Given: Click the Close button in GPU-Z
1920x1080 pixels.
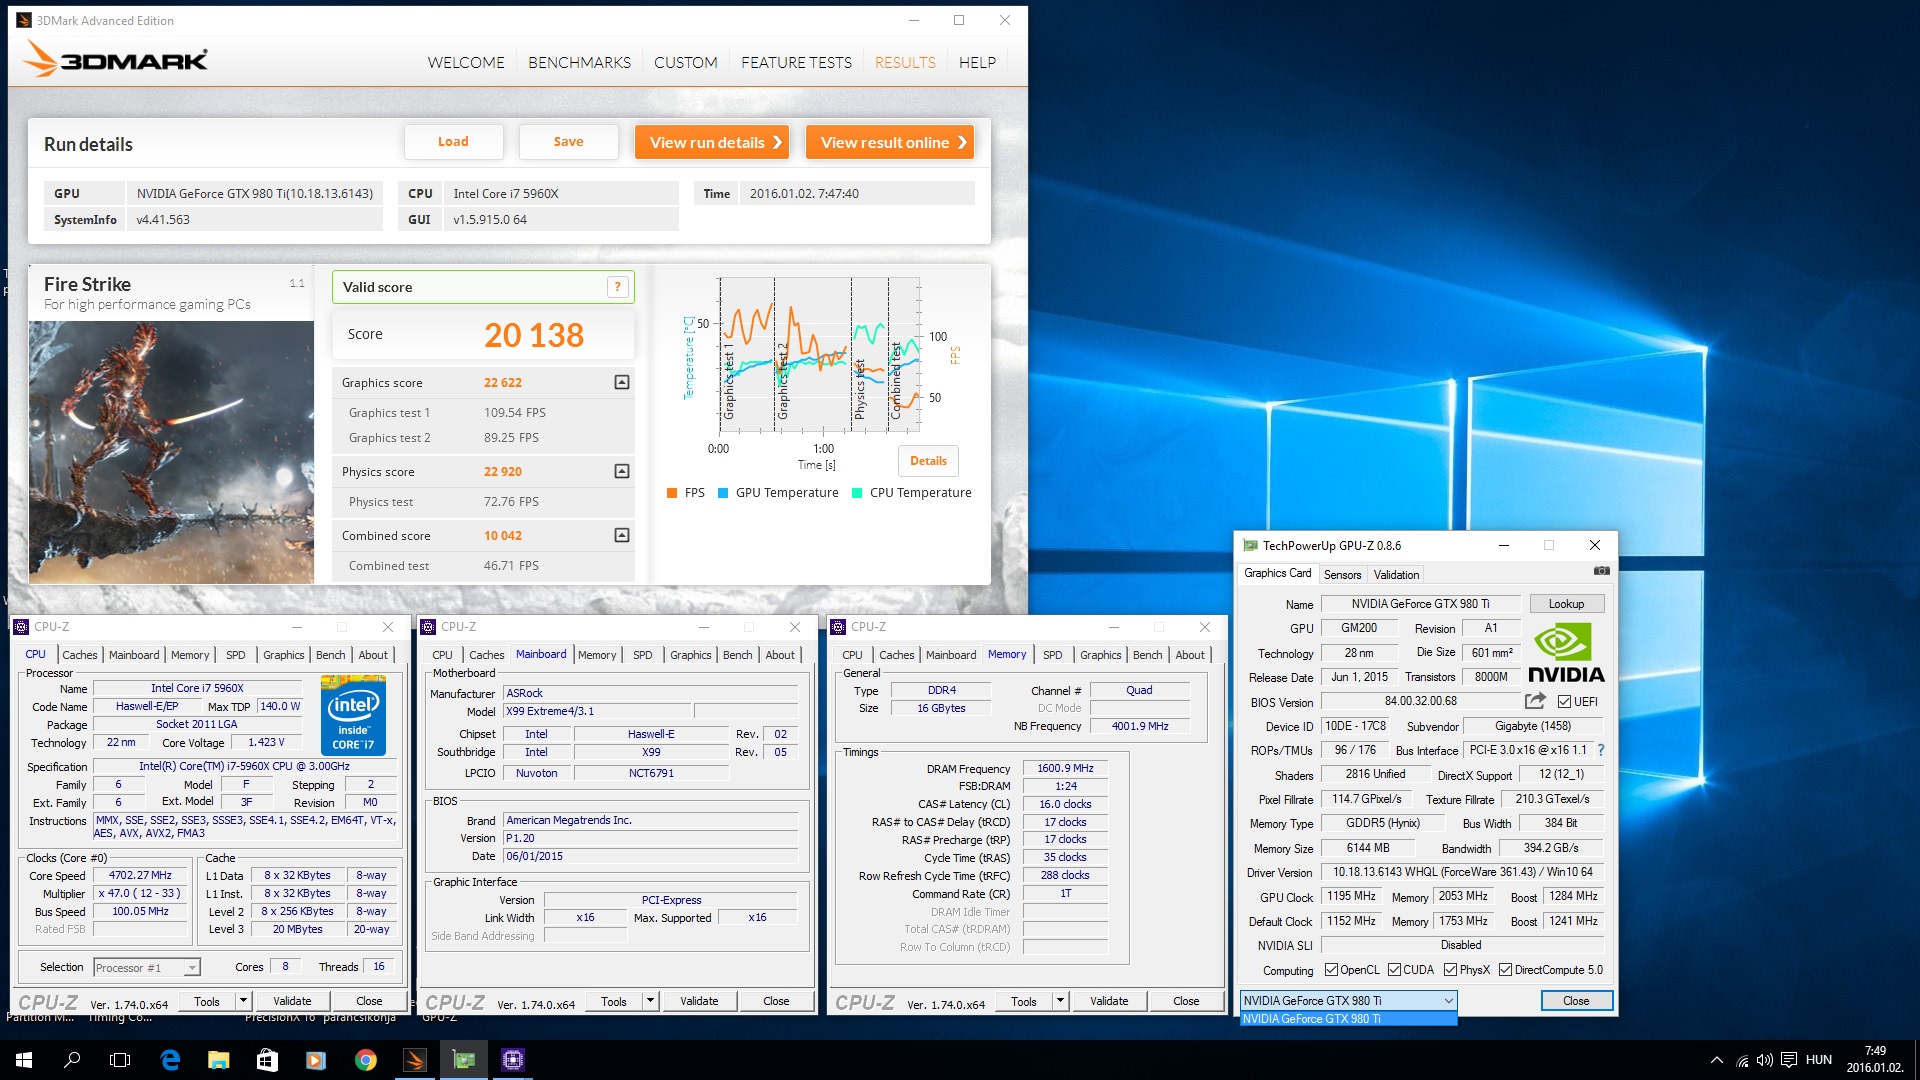Looking at the screenshot, I should pos(1576,1001).
